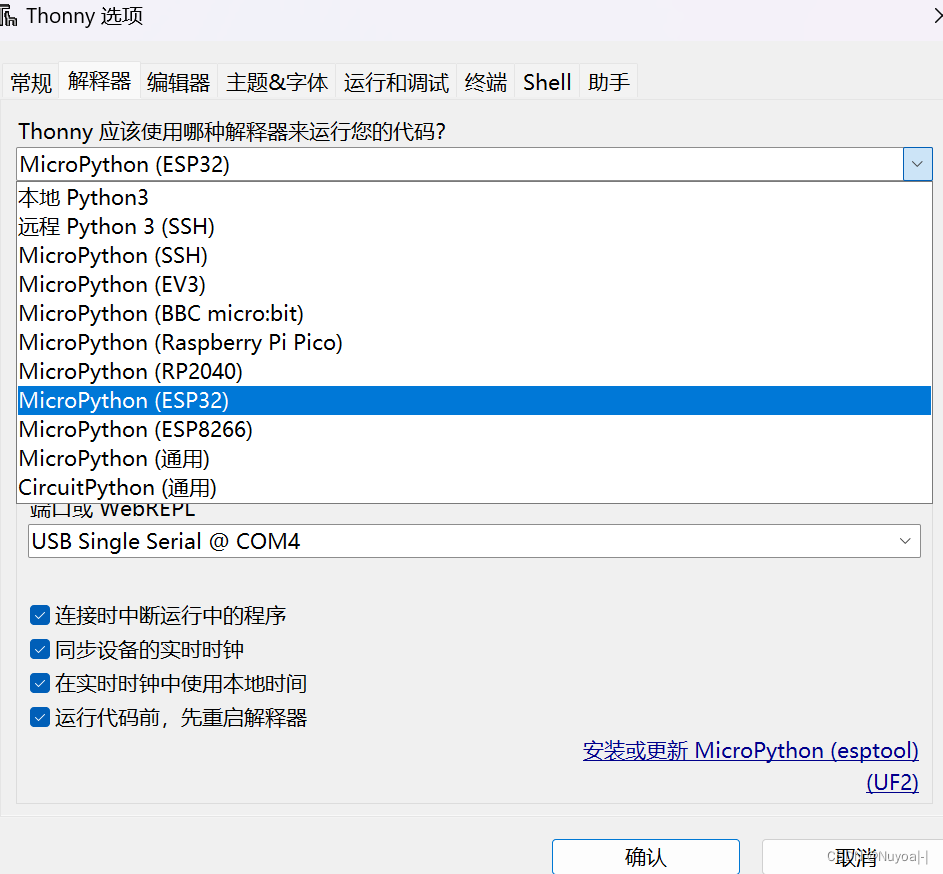Open the 助手 tab
This screenshot has width=943, height=874.
click(609, 82)
